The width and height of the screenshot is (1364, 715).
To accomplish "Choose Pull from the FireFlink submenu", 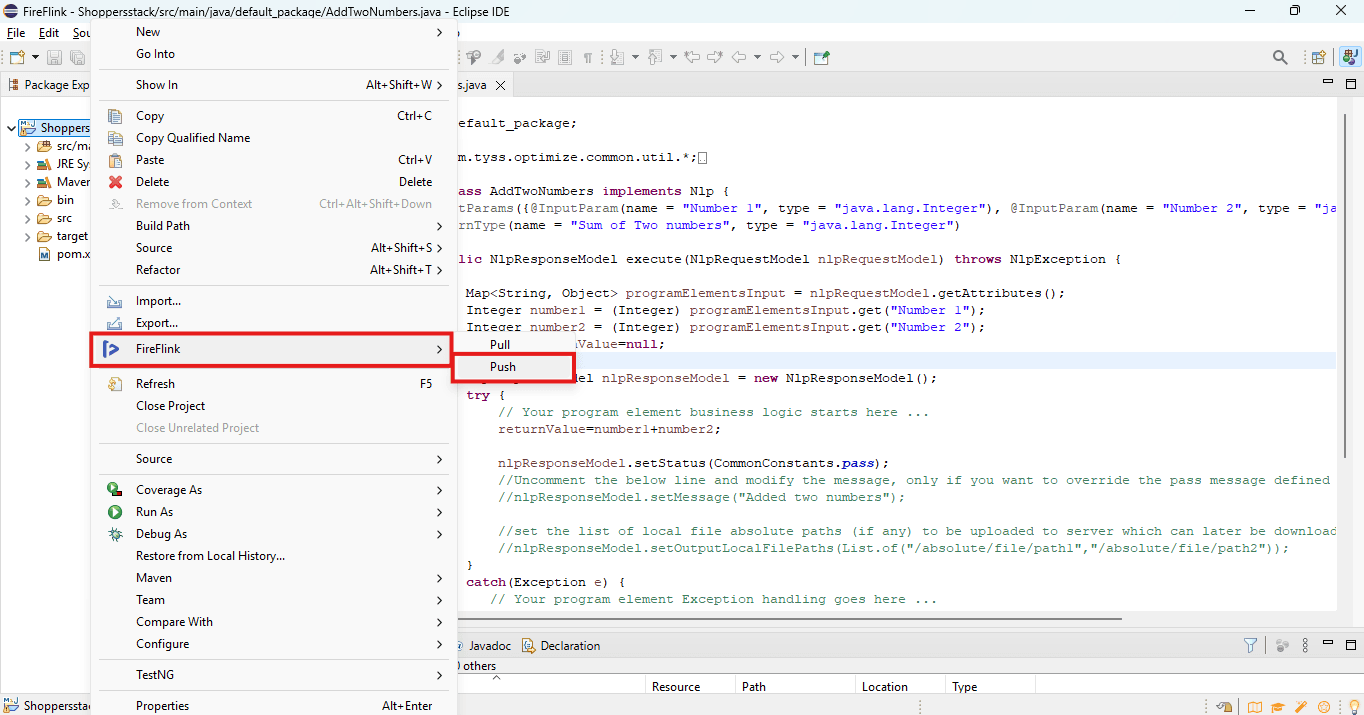I will click(x=500, y=345).
